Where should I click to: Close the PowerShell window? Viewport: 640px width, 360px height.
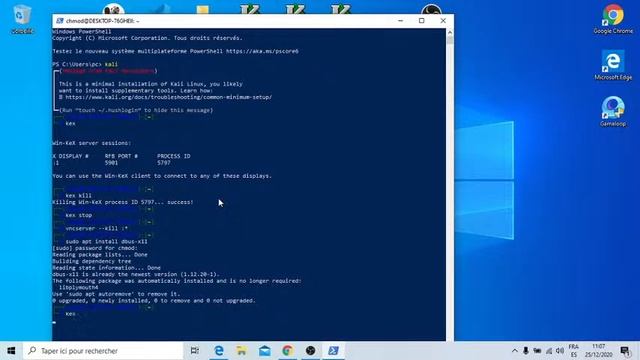pos(443,21)
